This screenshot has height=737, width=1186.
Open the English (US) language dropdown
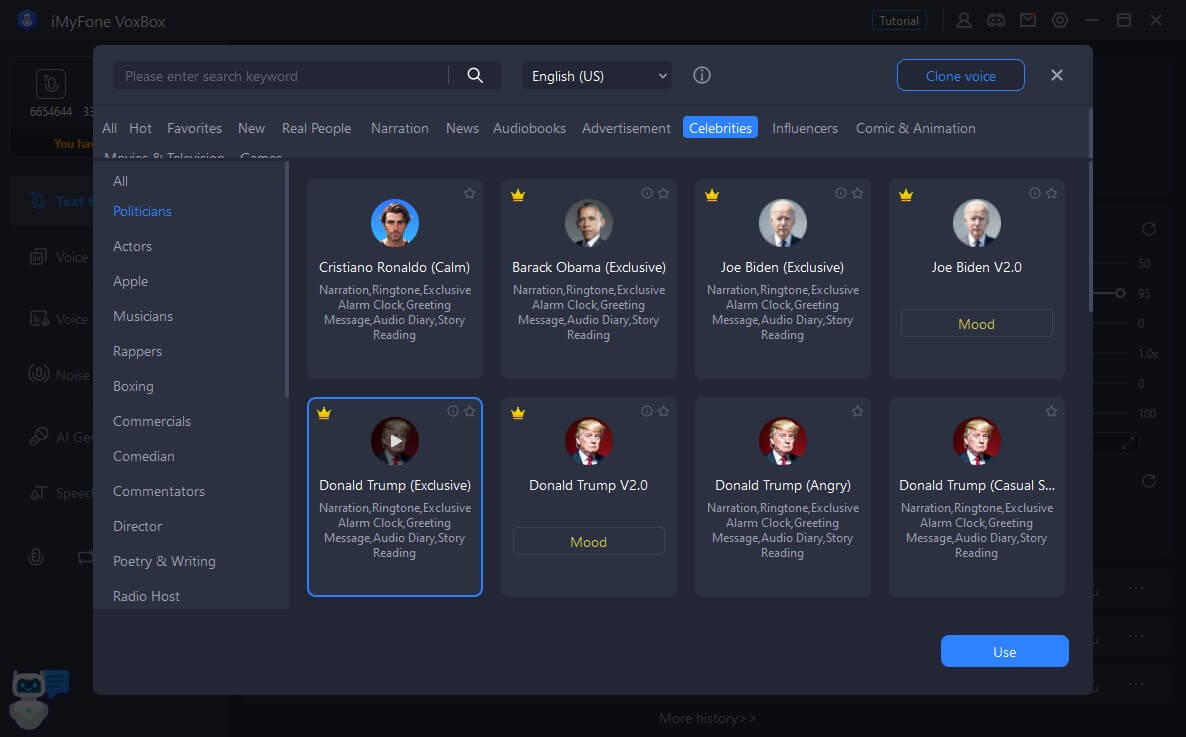tap(597, 76)
